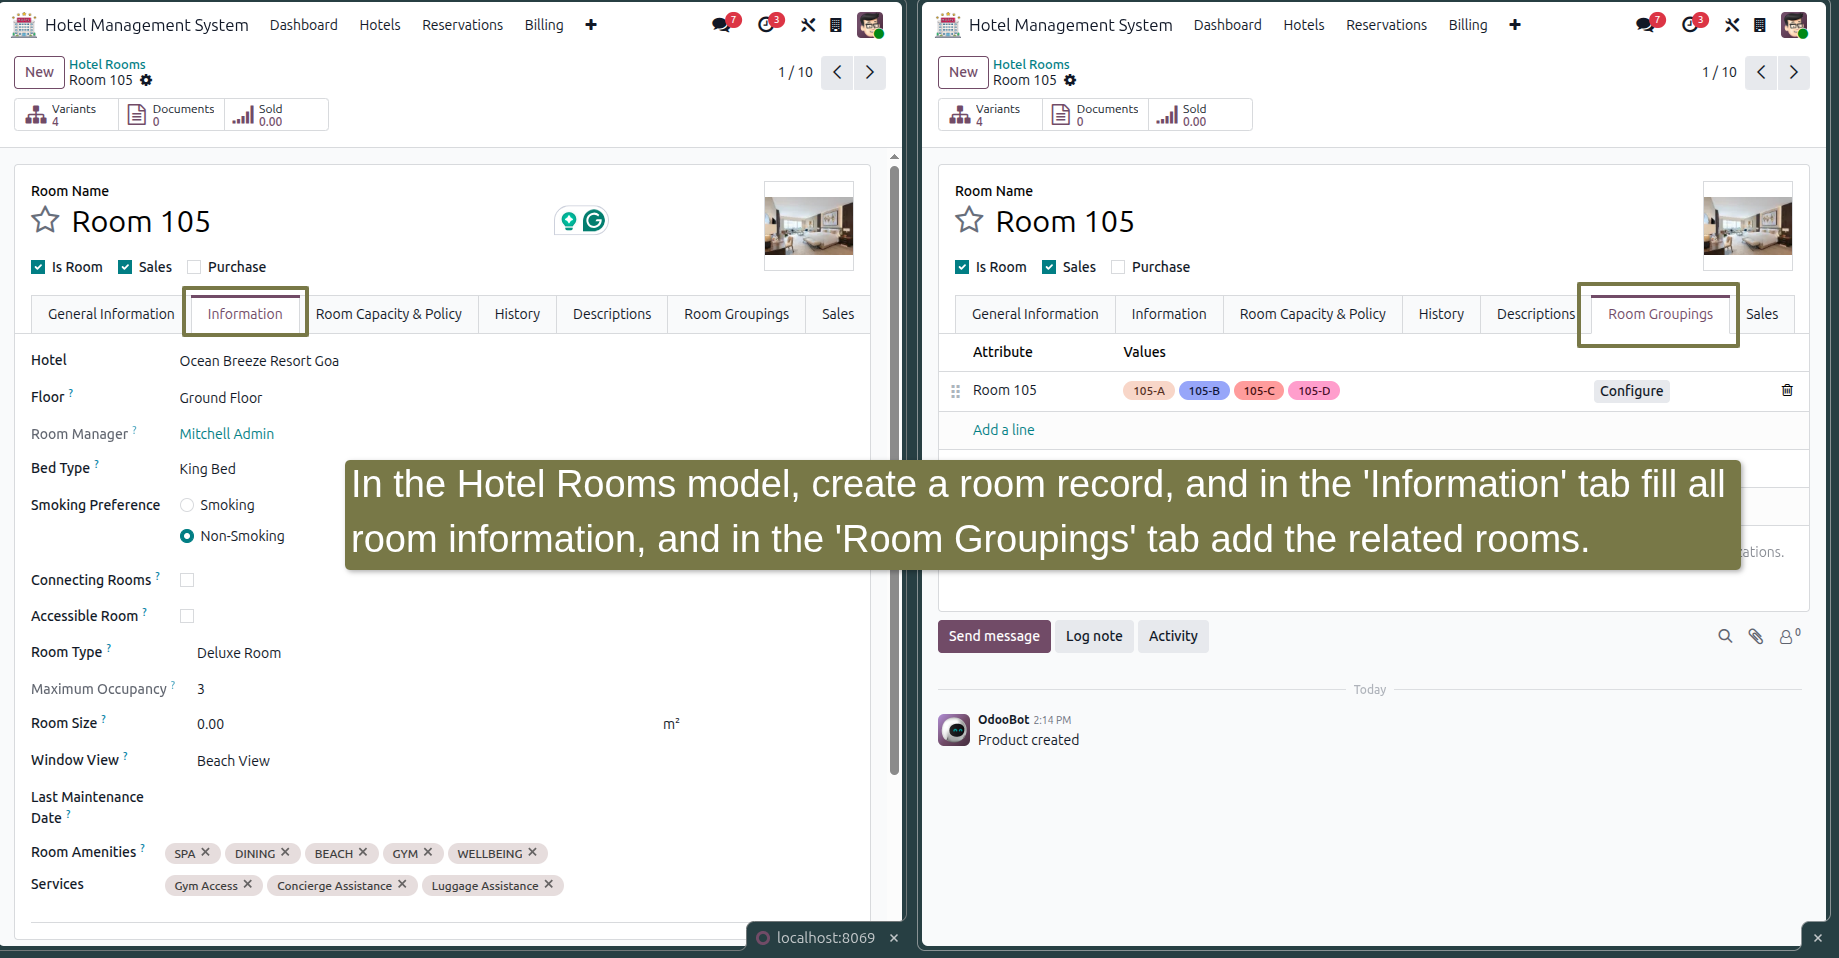Click Send message button
This screenshot has width=1839, height=958.
point(994,636)
